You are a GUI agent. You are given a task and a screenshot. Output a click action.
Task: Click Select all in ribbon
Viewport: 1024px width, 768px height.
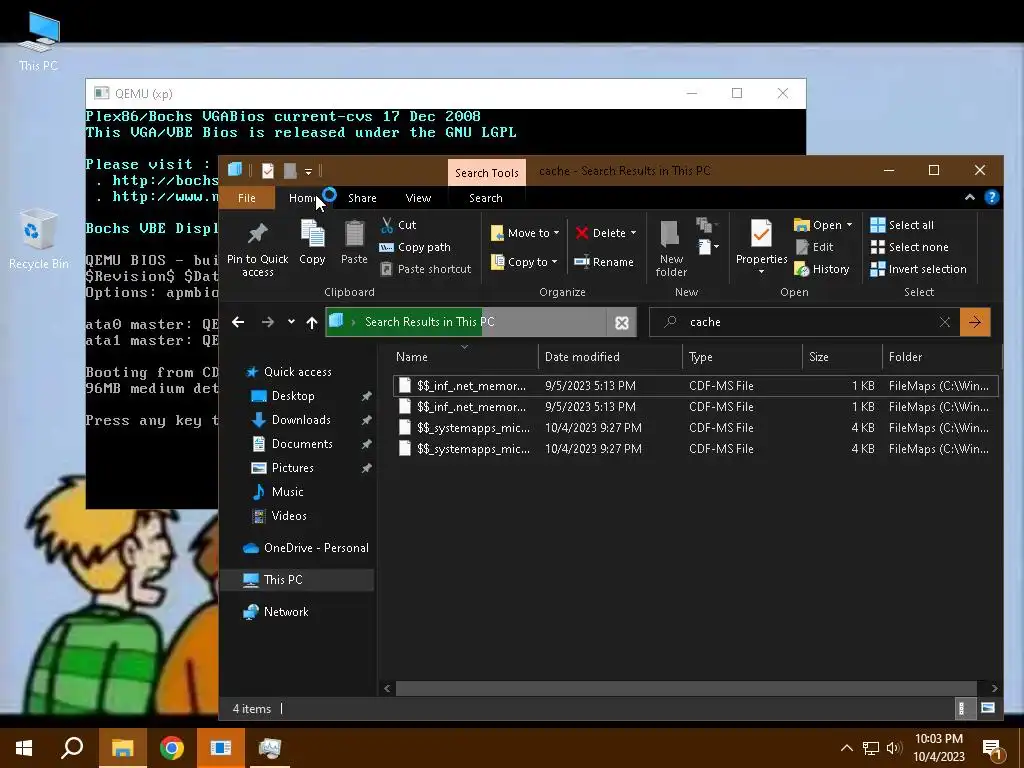tap(902, 225)
